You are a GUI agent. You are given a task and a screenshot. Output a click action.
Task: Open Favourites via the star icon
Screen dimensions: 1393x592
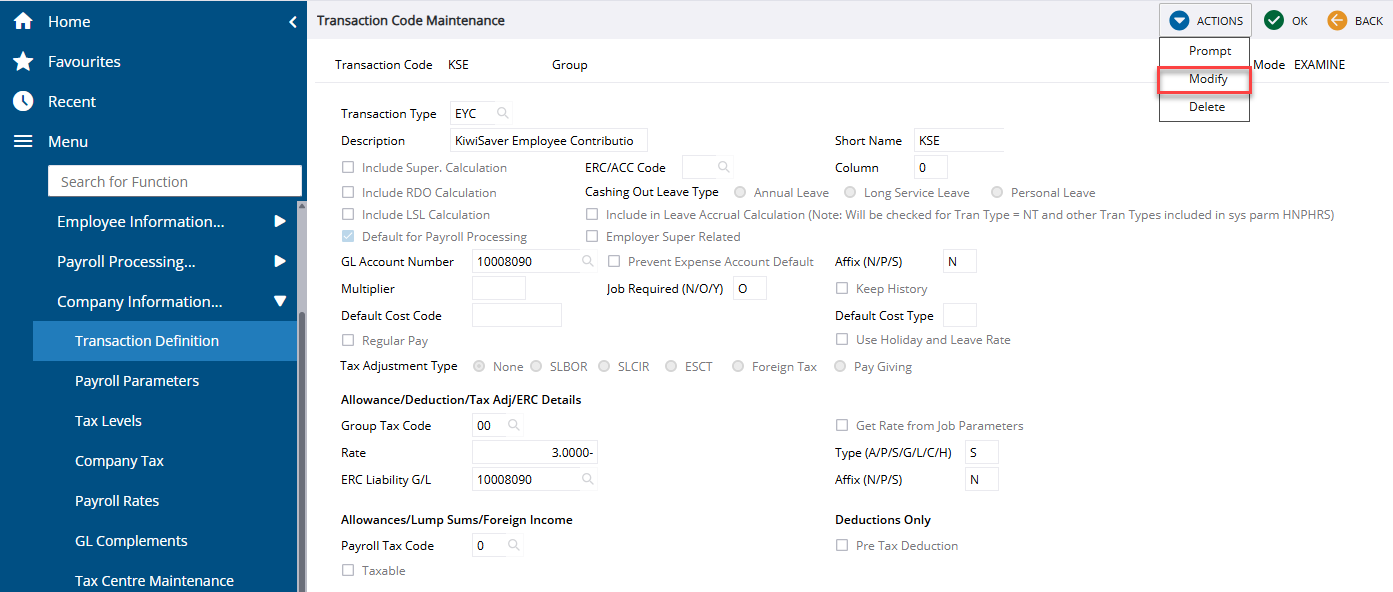click(x=23, y=62)
